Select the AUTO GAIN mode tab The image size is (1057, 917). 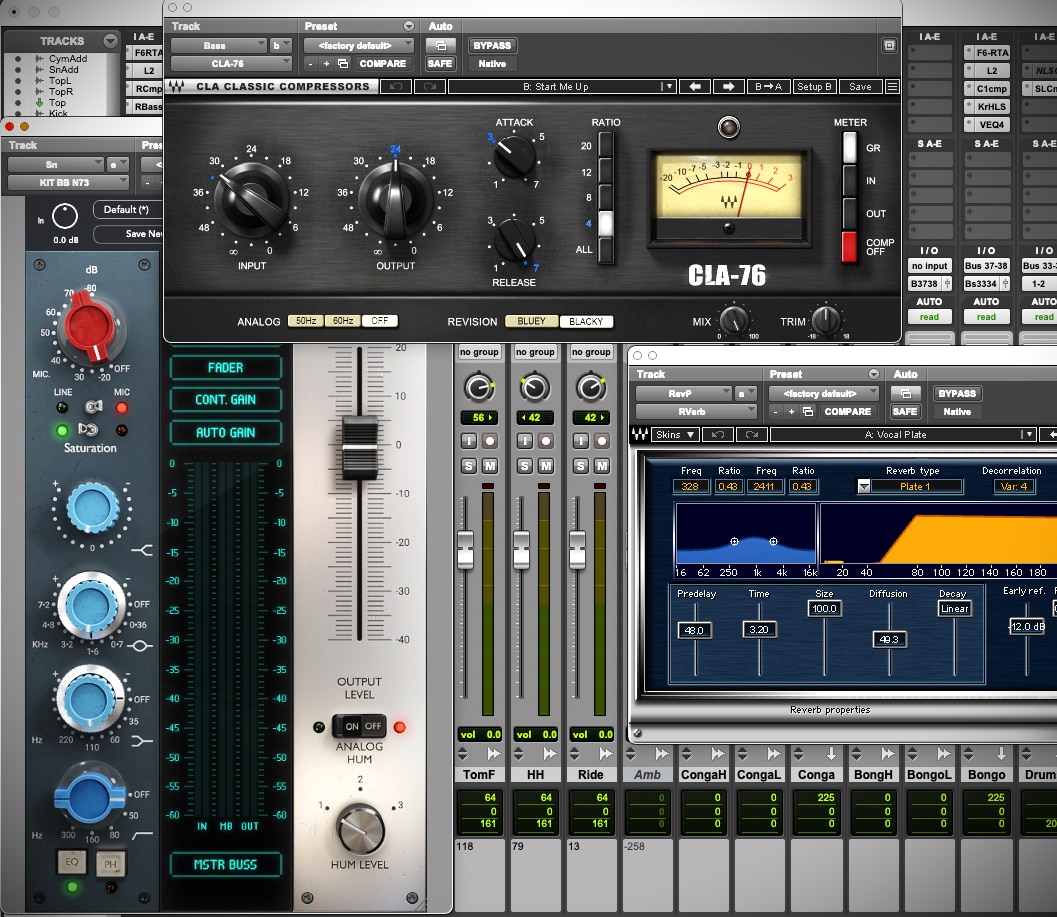[226, 432]
